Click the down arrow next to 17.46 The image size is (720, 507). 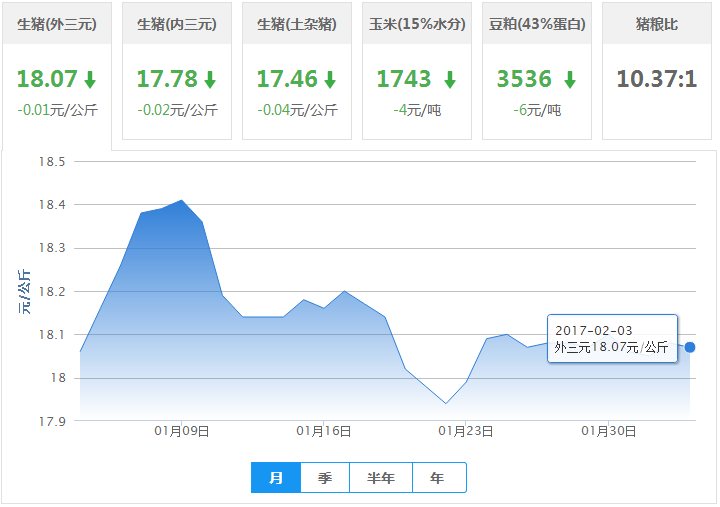330,80
